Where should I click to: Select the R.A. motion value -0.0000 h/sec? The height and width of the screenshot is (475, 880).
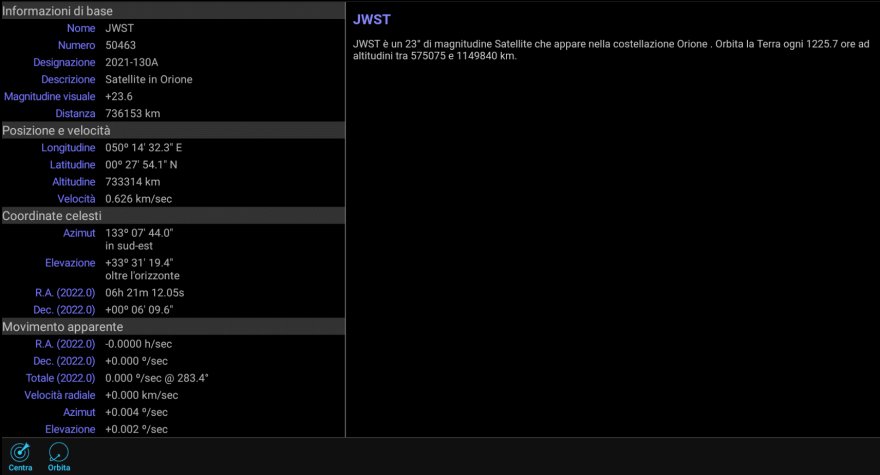pos(139,344)
